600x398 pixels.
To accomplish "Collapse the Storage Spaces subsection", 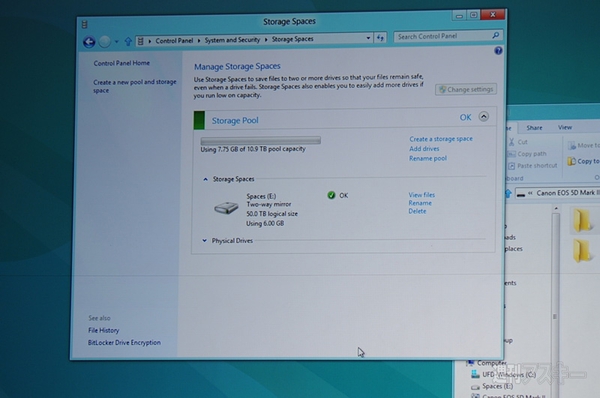I will [x=205, y=179].
